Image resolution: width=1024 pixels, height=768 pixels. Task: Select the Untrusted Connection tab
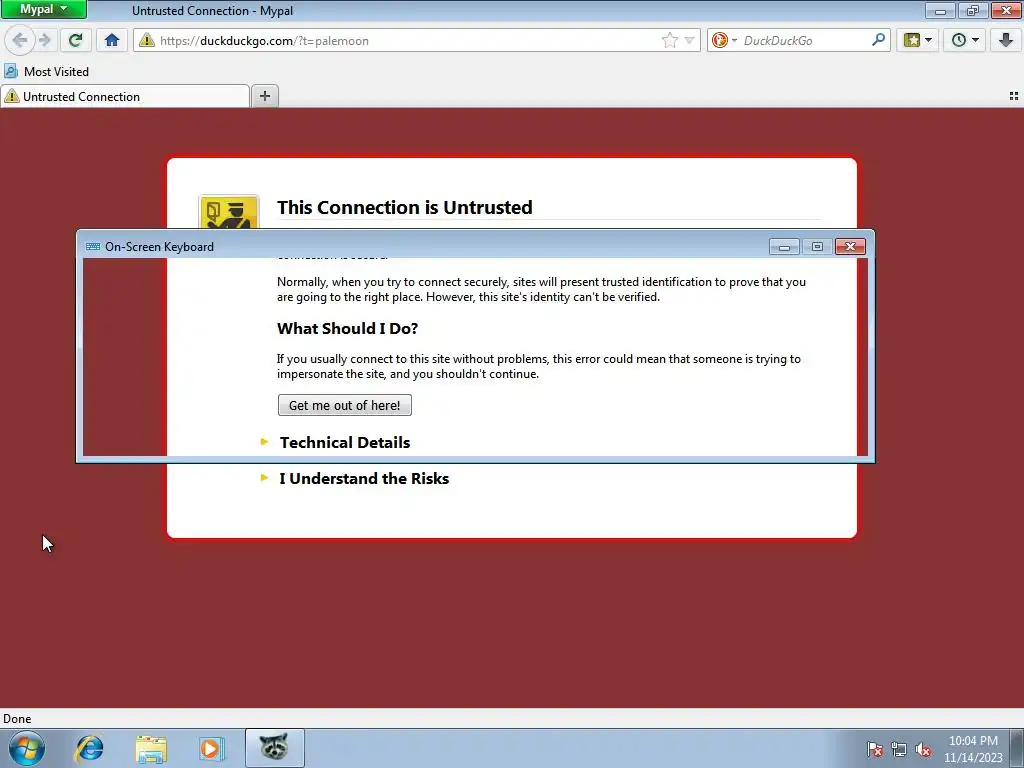point(125,97)
